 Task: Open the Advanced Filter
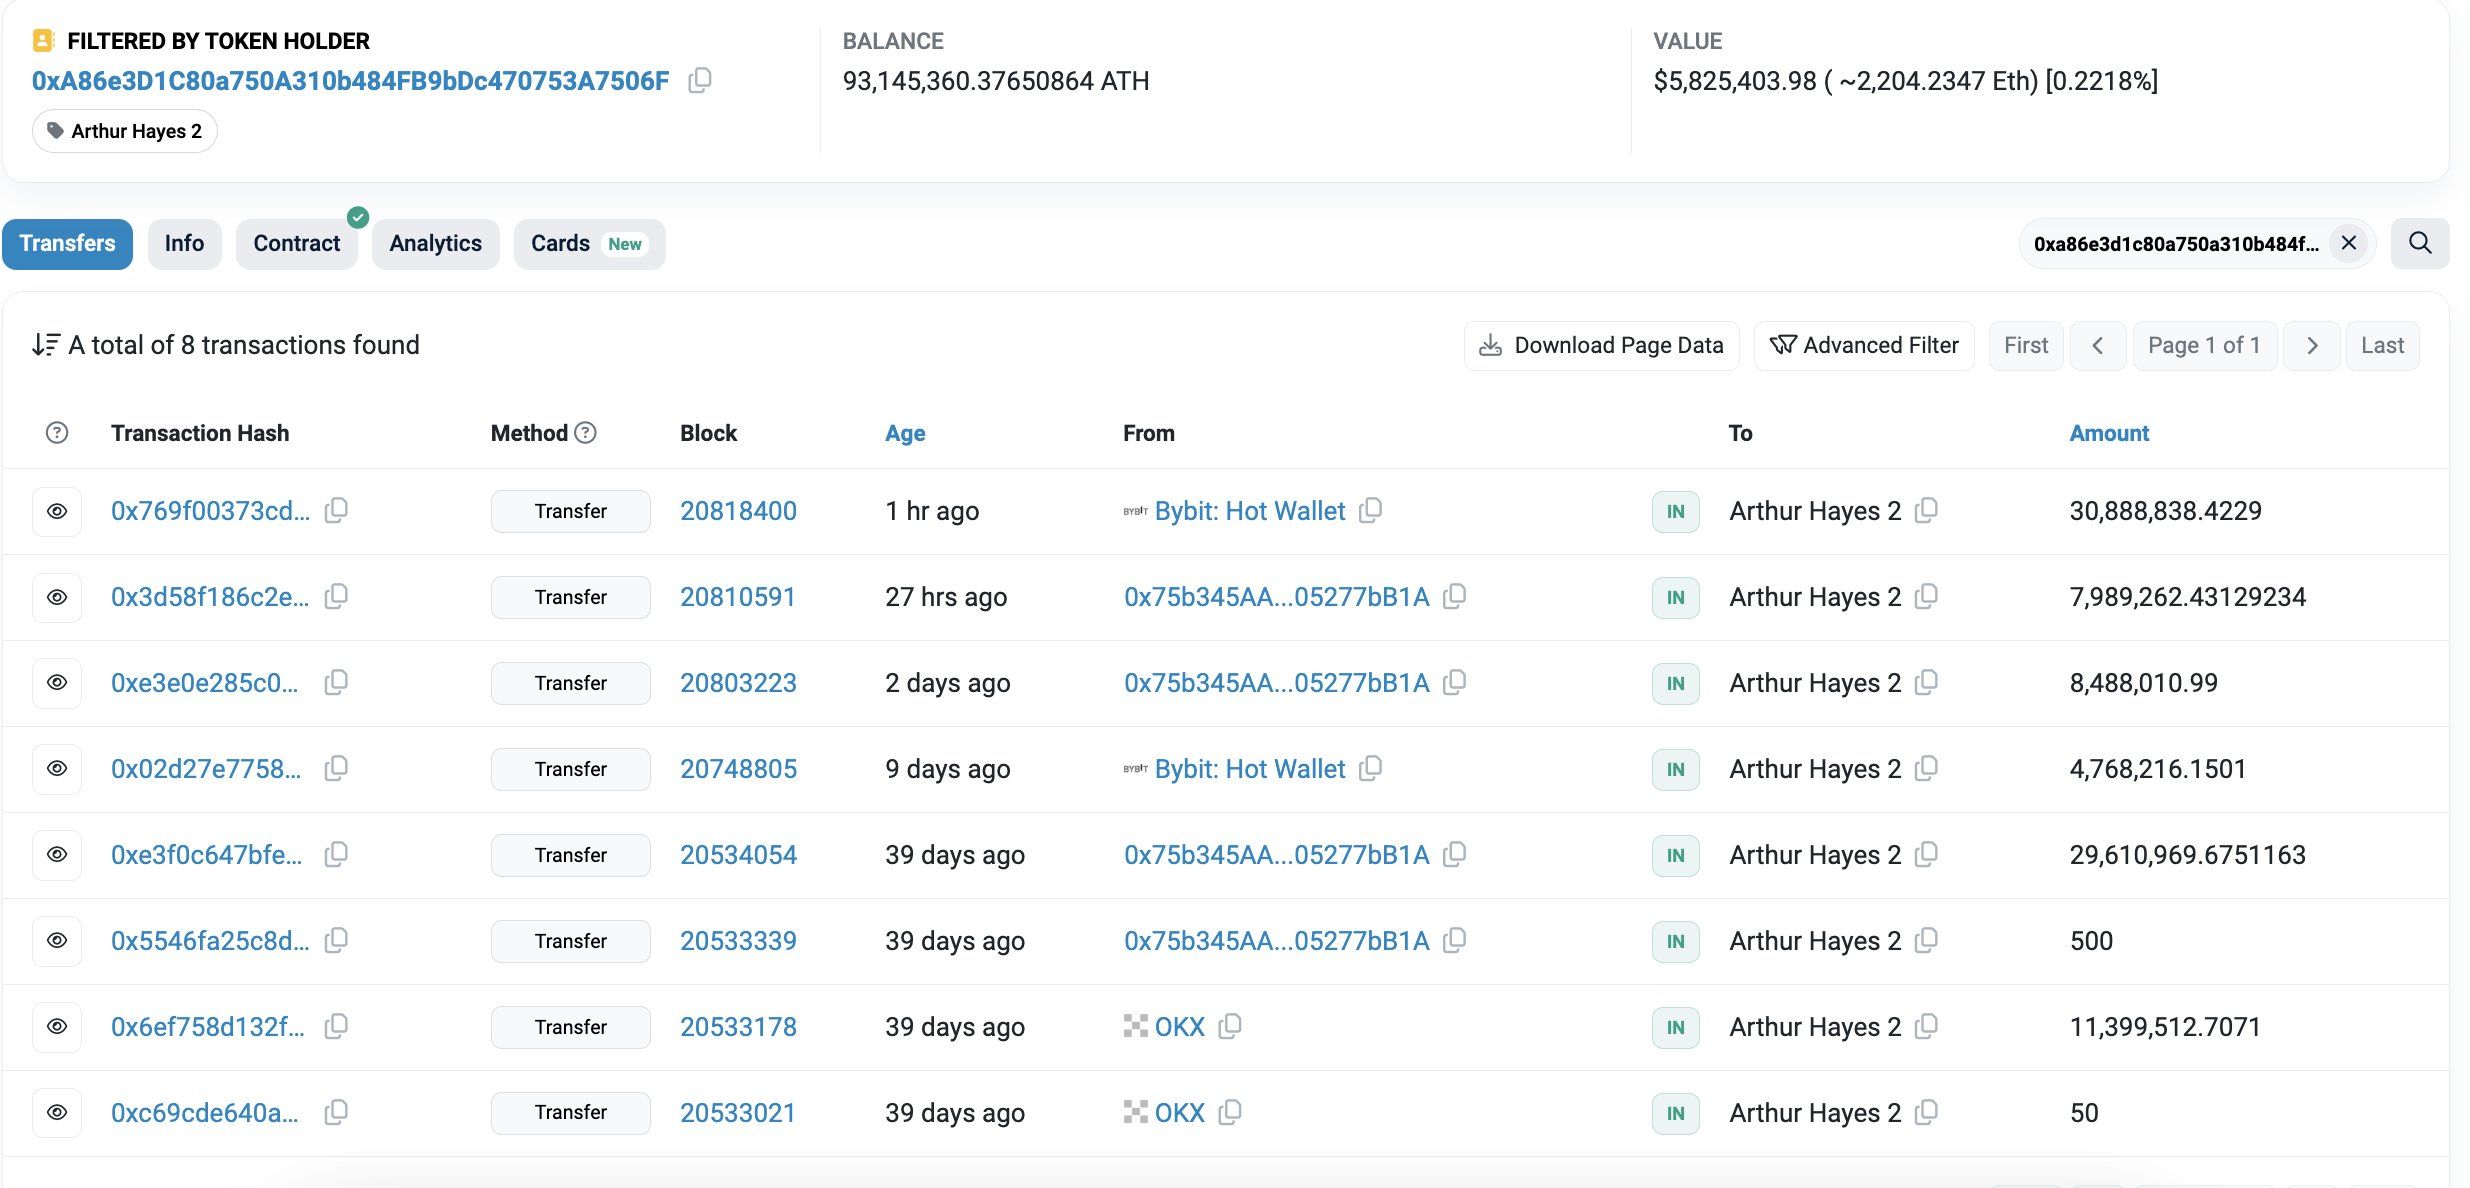click(x=1864, y=346)
